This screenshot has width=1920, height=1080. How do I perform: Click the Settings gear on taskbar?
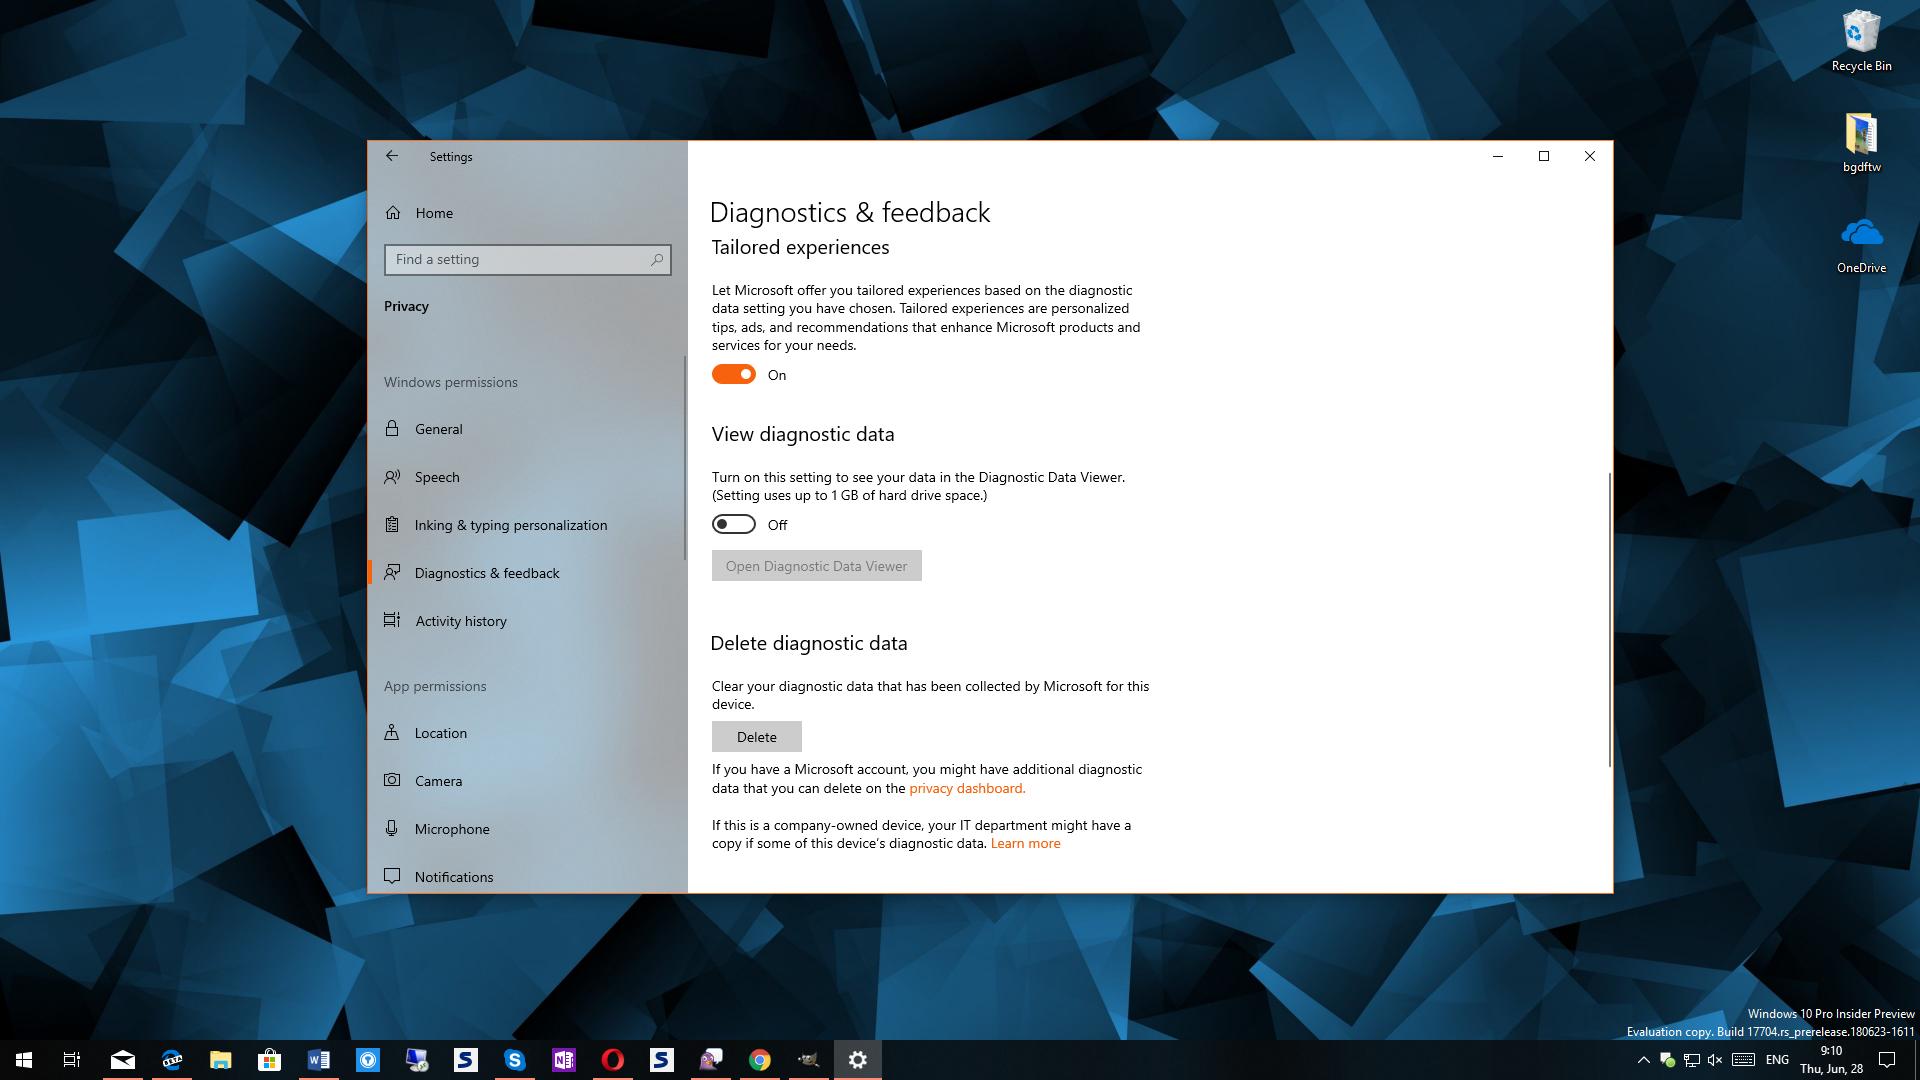point(858,1060)
